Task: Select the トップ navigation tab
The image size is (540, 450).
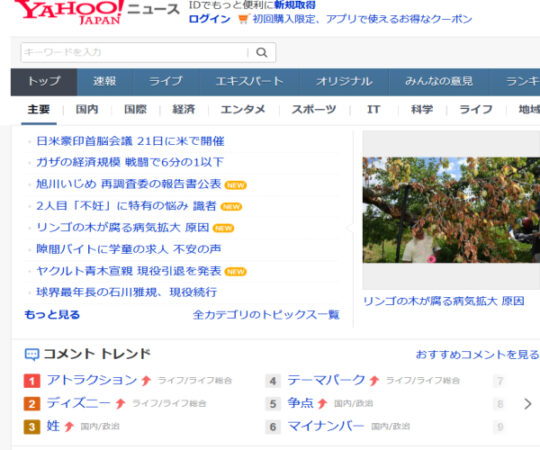Action: [44, 82]
